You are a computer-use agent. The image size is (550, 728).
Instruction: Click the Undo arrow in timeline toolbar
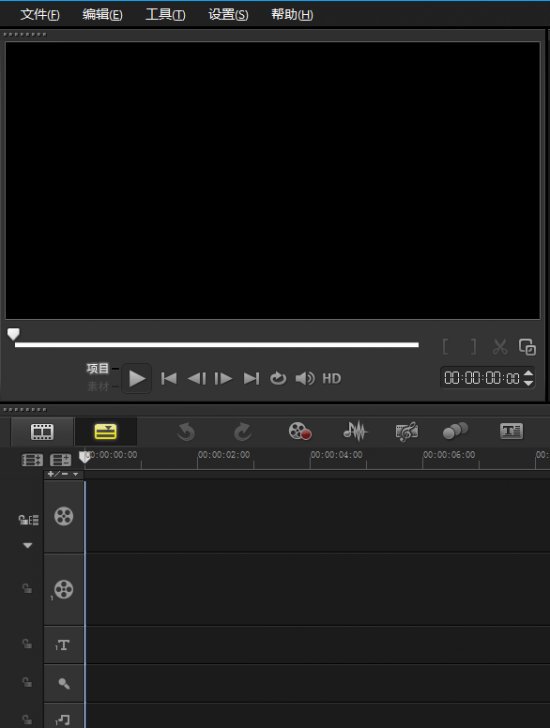[187, 432]
